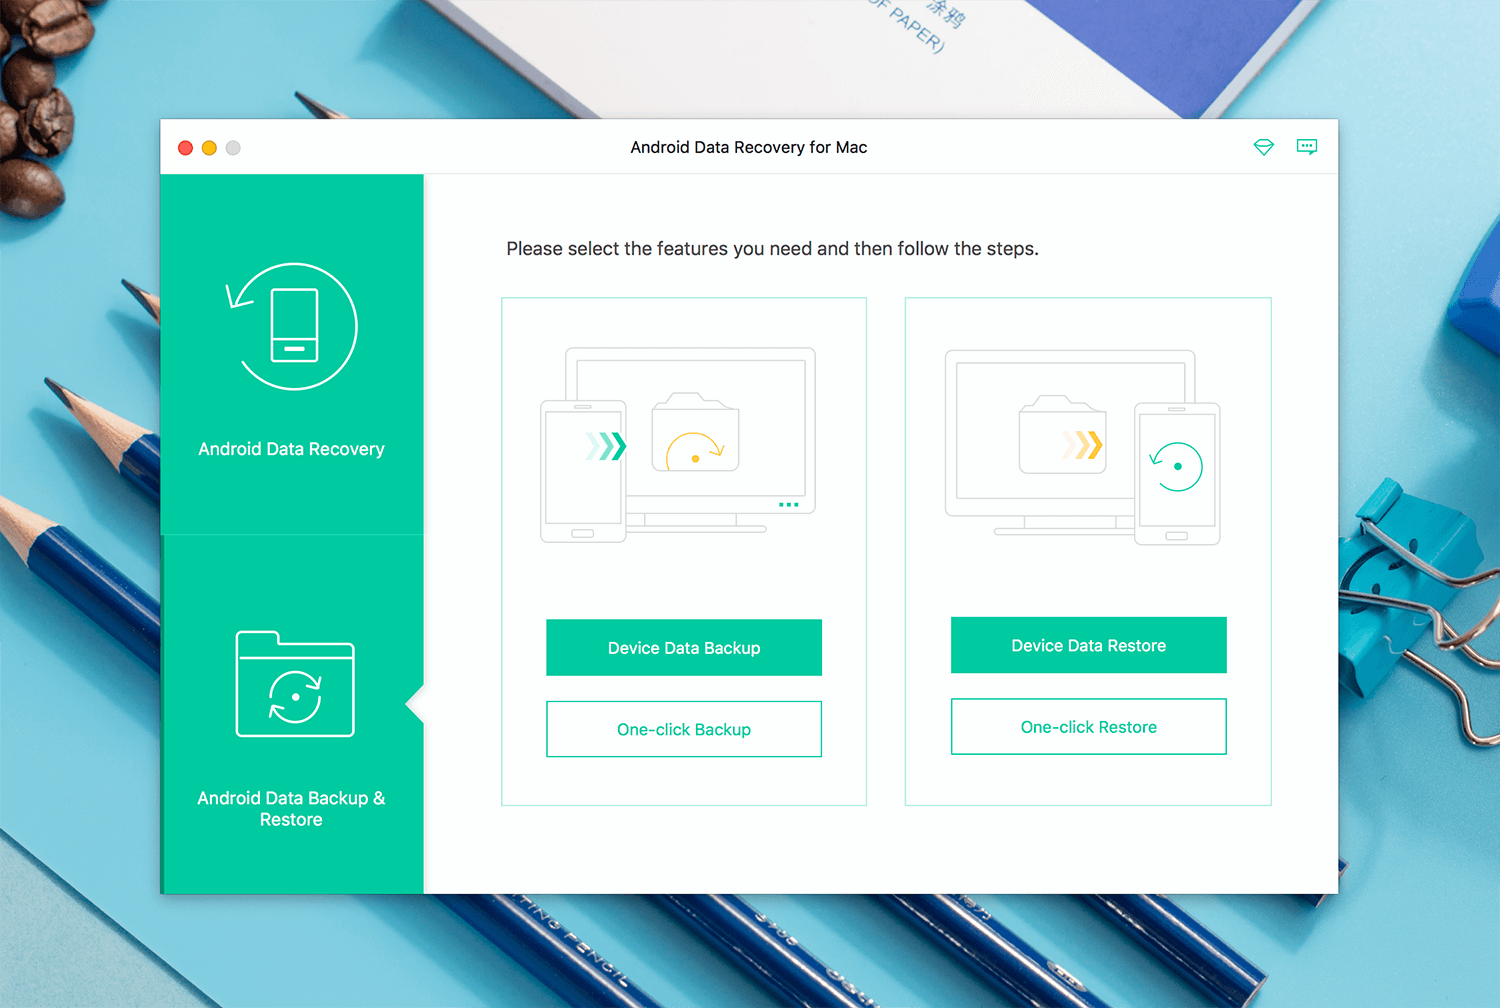Click the Device Data Restore button

click(1089, 645)
